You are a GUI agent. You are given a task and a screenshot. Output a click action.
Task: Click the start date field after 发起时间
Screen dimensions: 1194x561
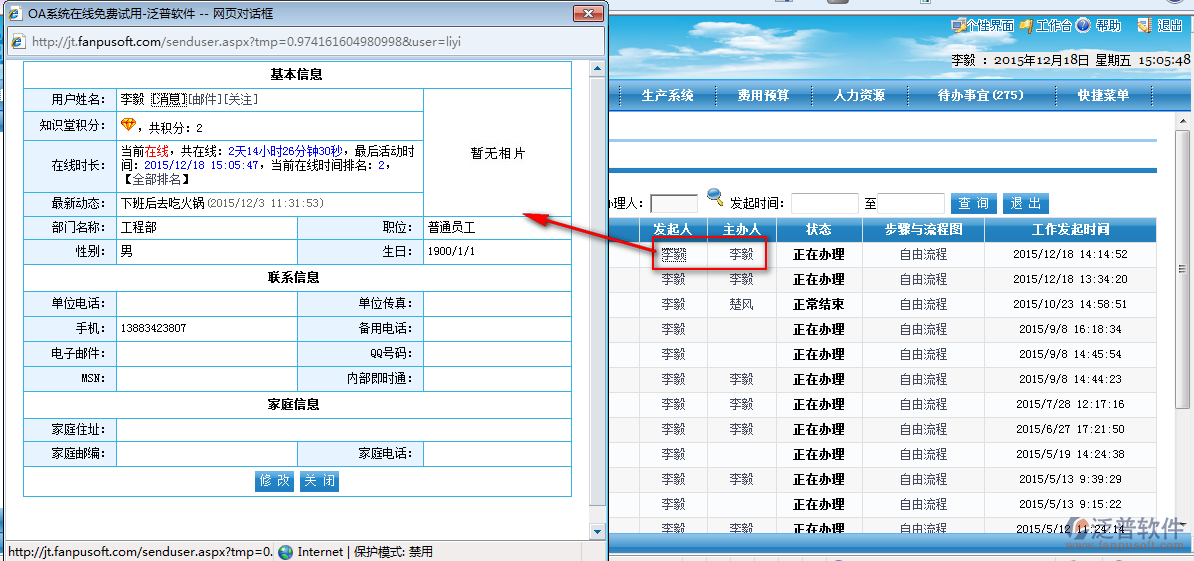pyautogui.click(x=825, y=204)
